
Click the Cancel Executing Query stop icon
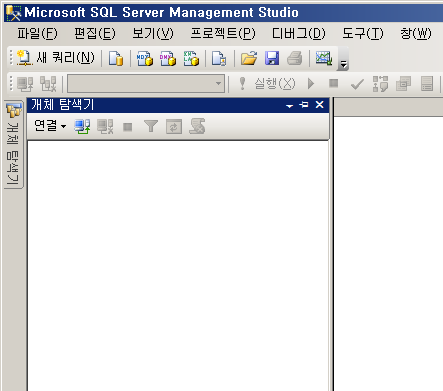(333, 83)
